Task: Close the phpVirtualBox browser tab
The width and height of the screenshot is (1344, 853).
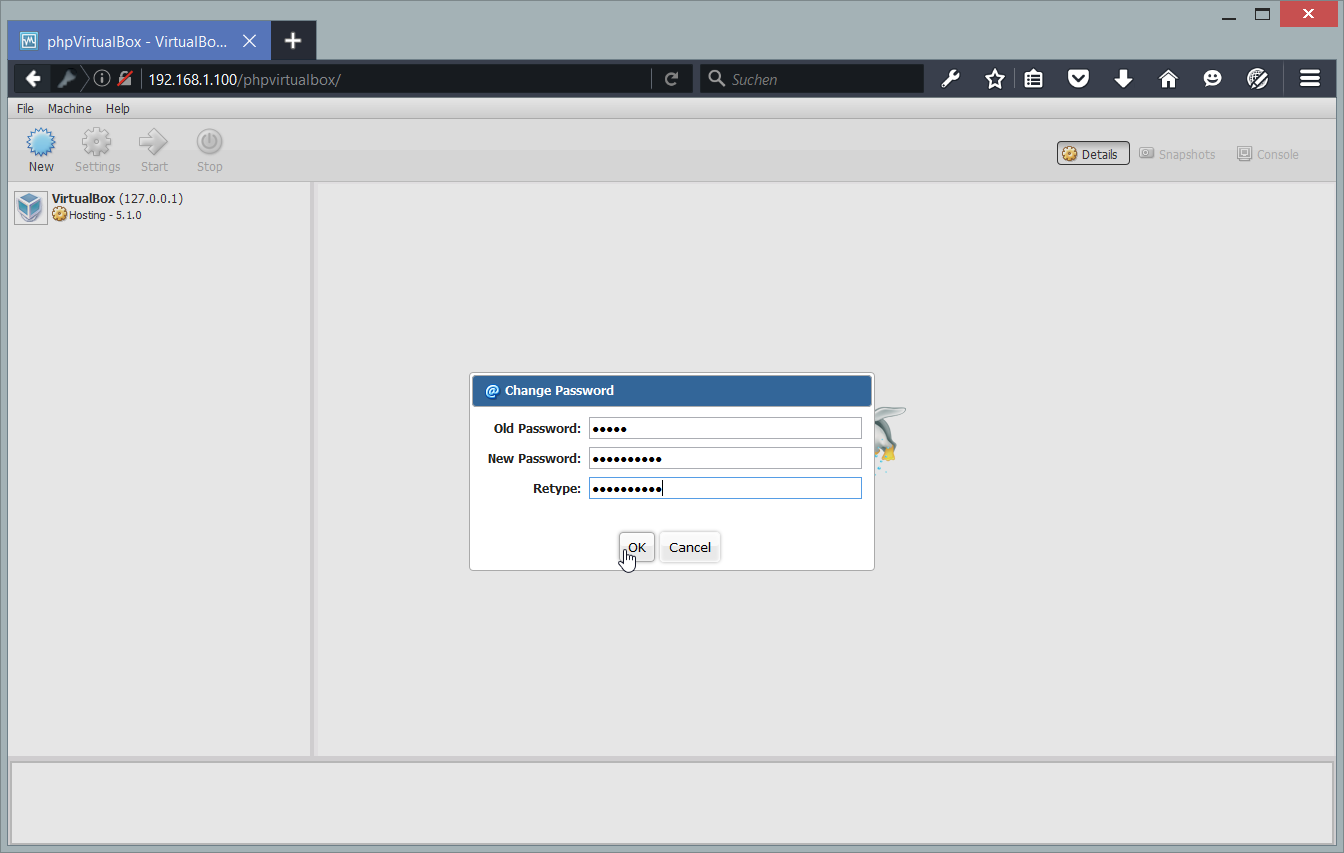Action: point(250,41)
